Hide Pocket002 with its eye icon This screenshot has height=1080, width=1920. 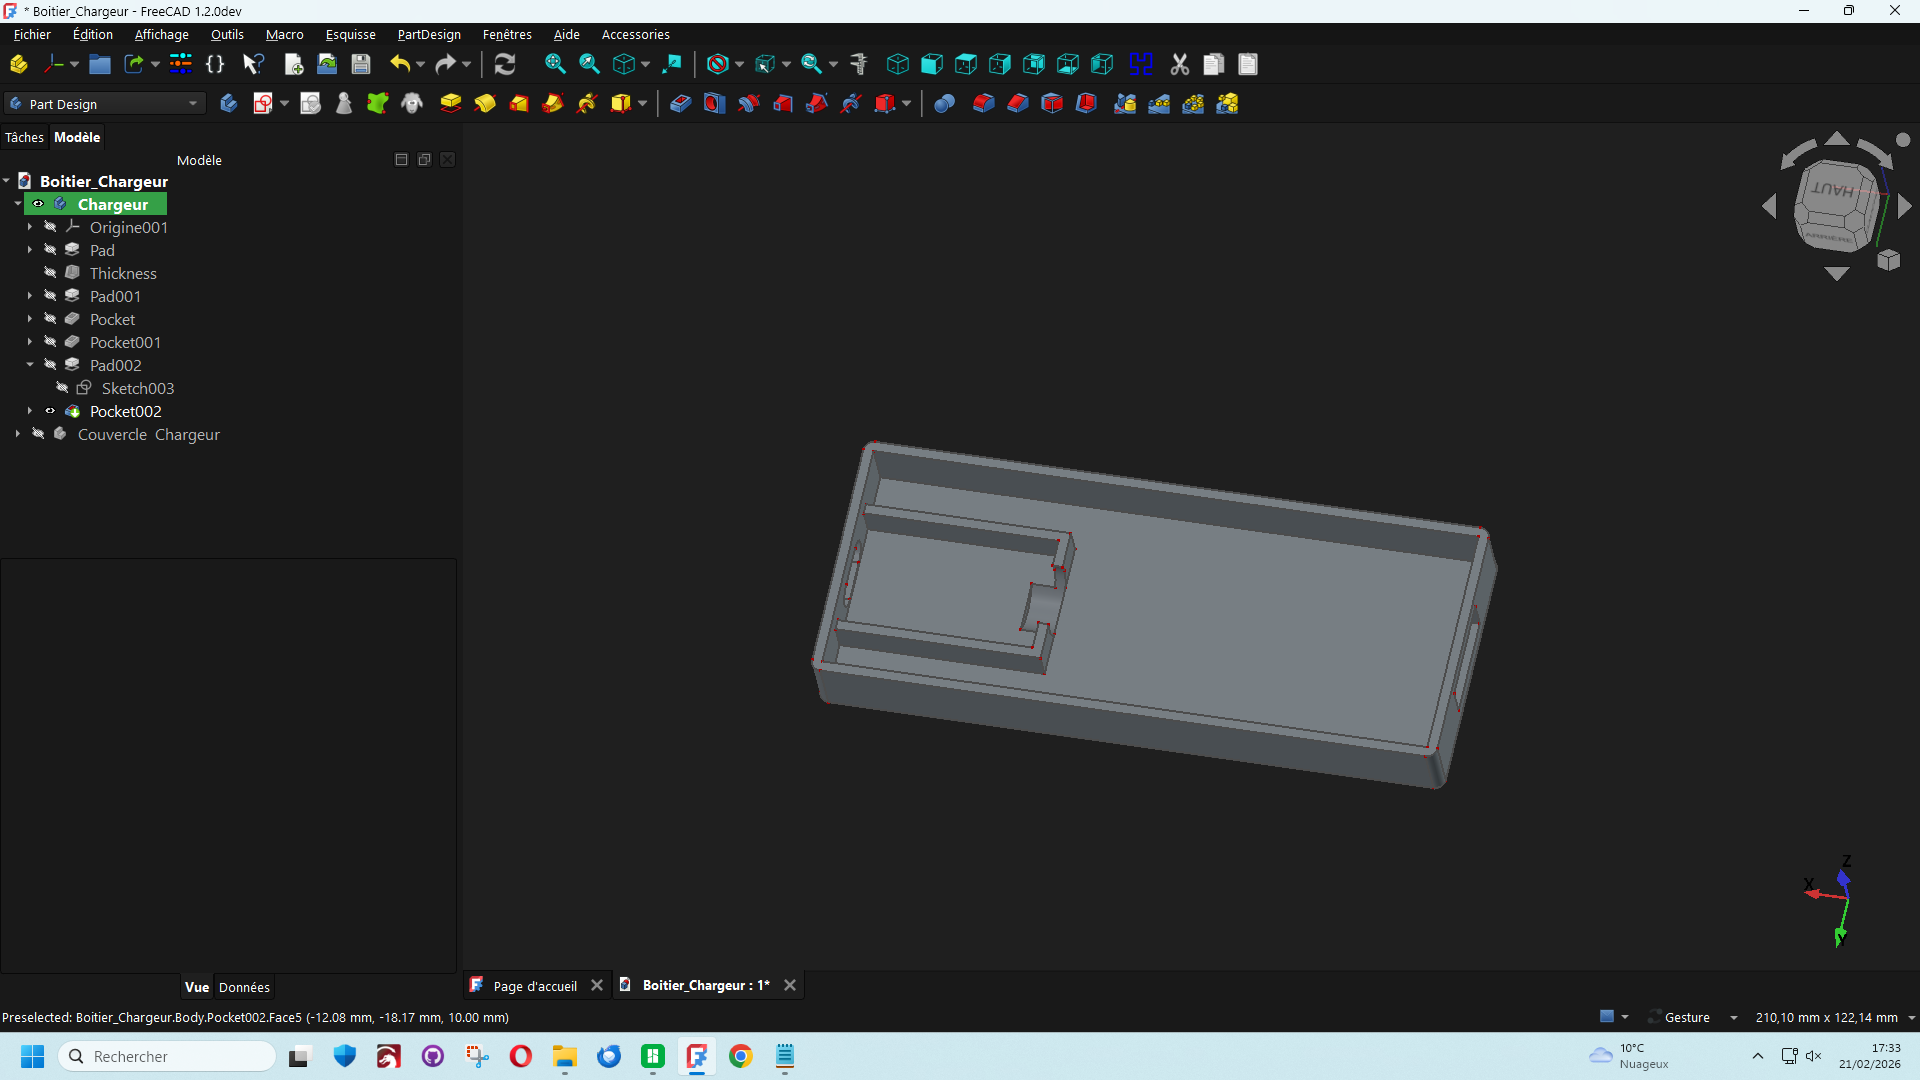pos(50,411)
